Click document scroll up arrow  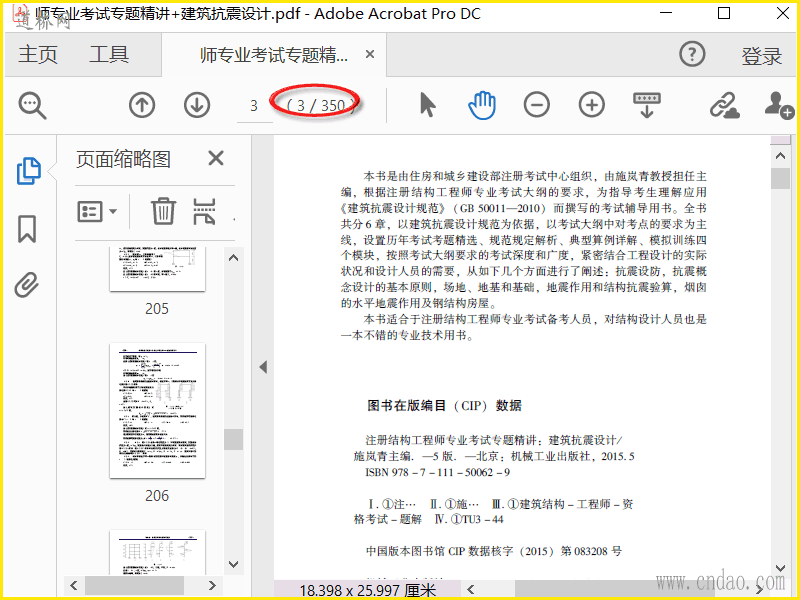point(780,156)
